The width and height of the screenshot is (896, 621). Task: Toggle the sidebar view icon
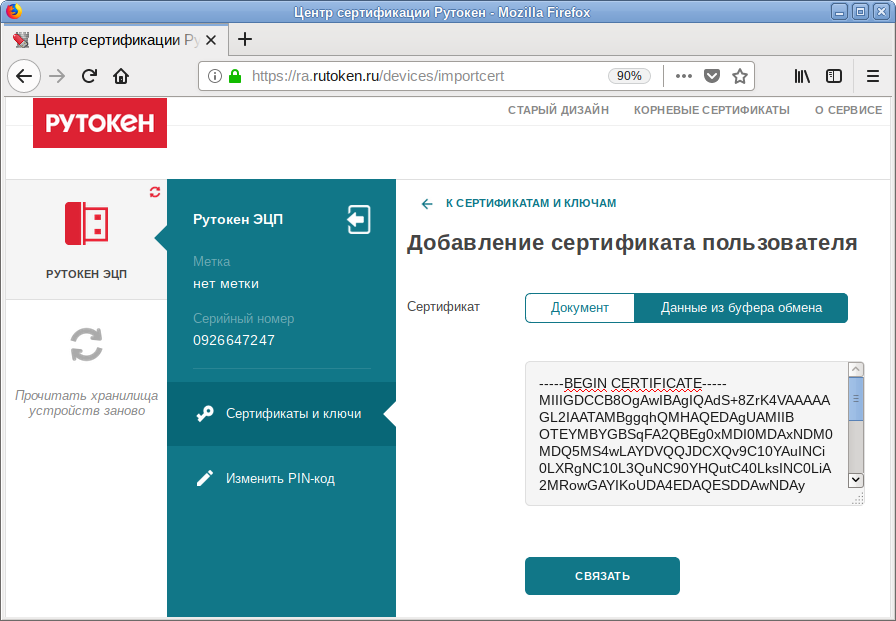pyautogui.click(x=834, y=76)
